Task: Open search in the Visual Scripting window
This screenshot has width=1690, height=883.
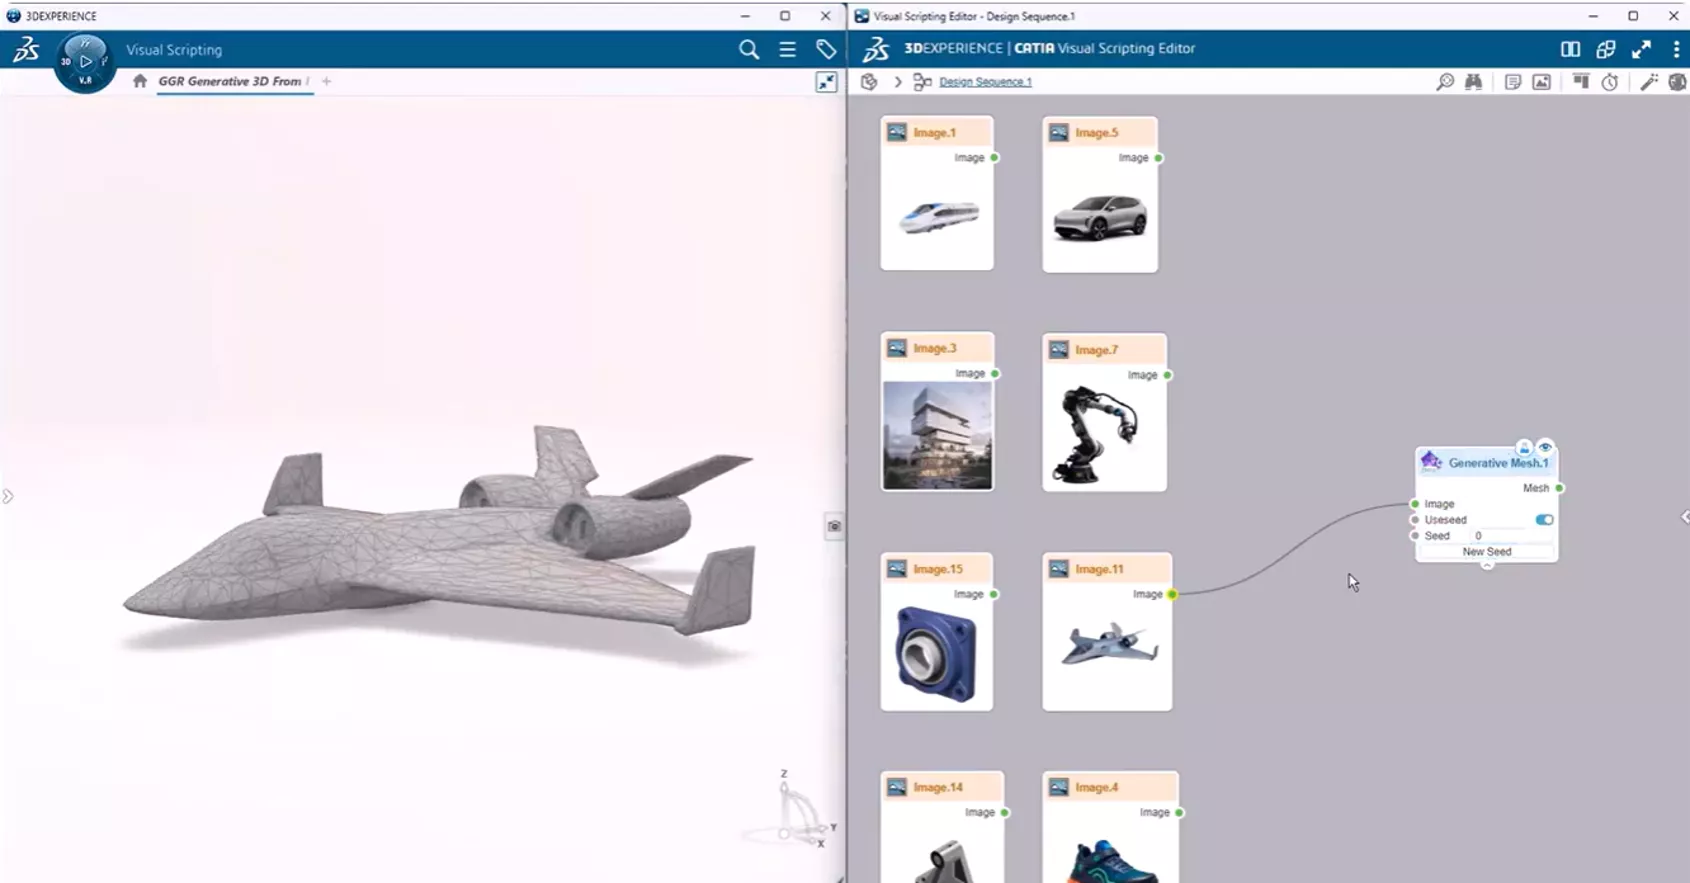Action: coord(749,49)
